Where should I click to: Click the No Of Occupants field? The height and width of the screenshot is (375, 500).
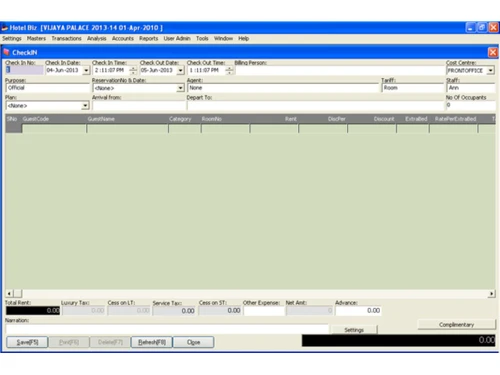(471, 105)
